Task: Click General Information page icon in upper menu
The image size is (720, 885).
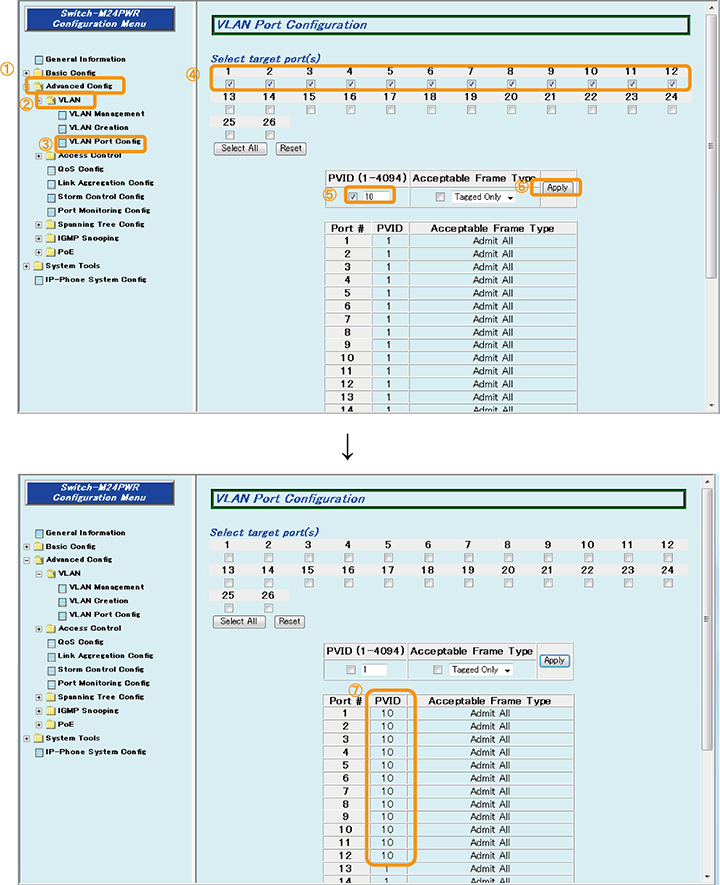Action: (39, 59)
